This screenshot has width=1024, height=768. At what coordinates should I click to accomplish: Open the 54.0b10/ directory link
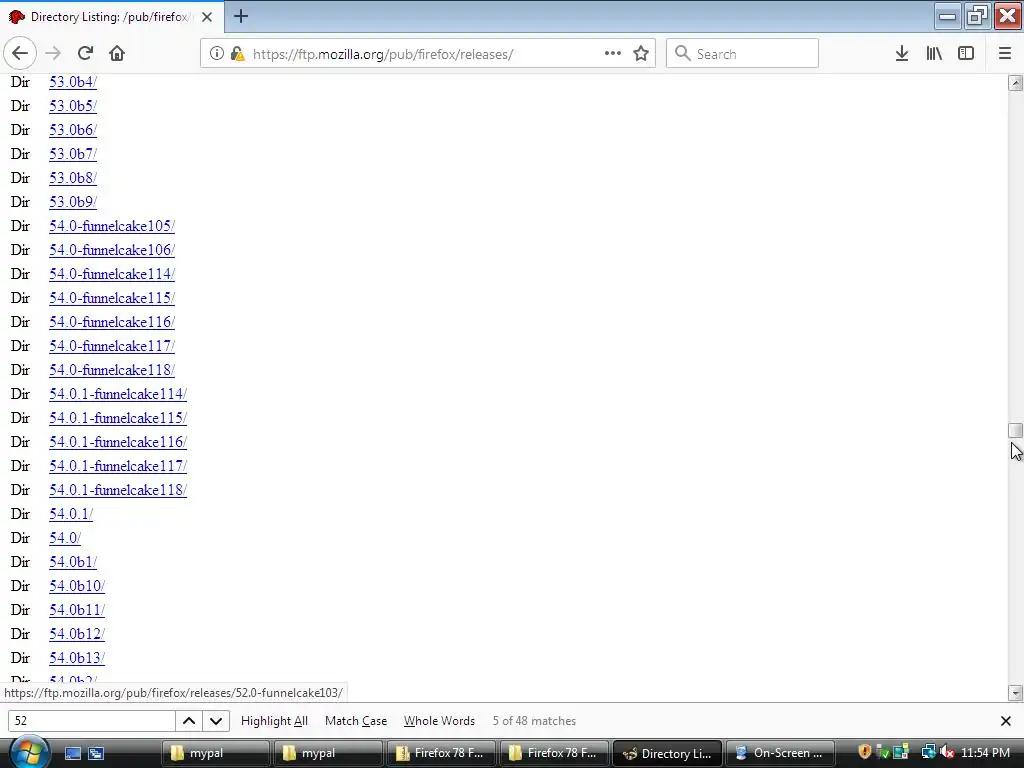(x=77, y=586)
